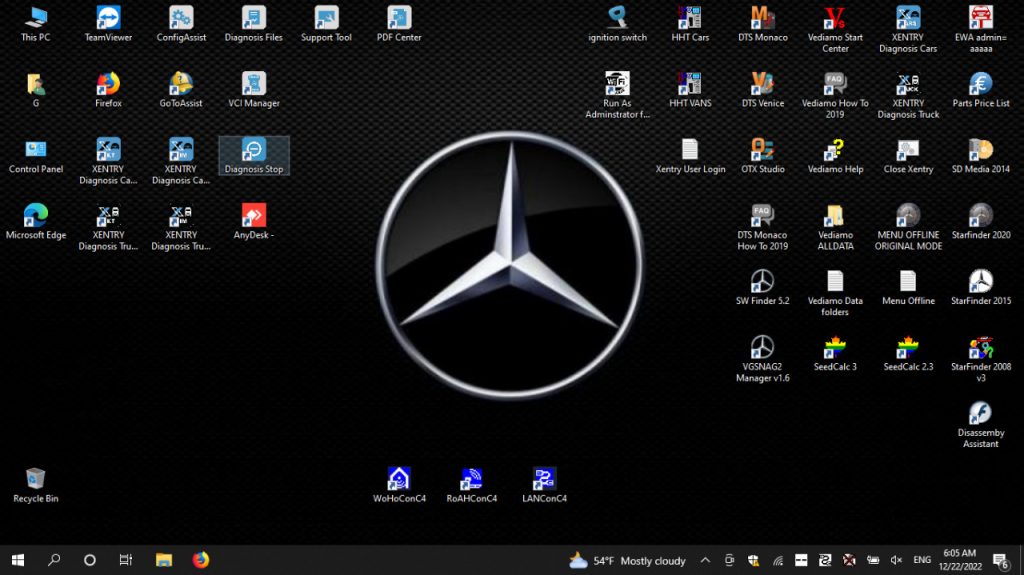Select MENU OFFLINE ORIGINAL MODE icon
This screenshot has height=575, width=1024.
(x=908, y=227)
